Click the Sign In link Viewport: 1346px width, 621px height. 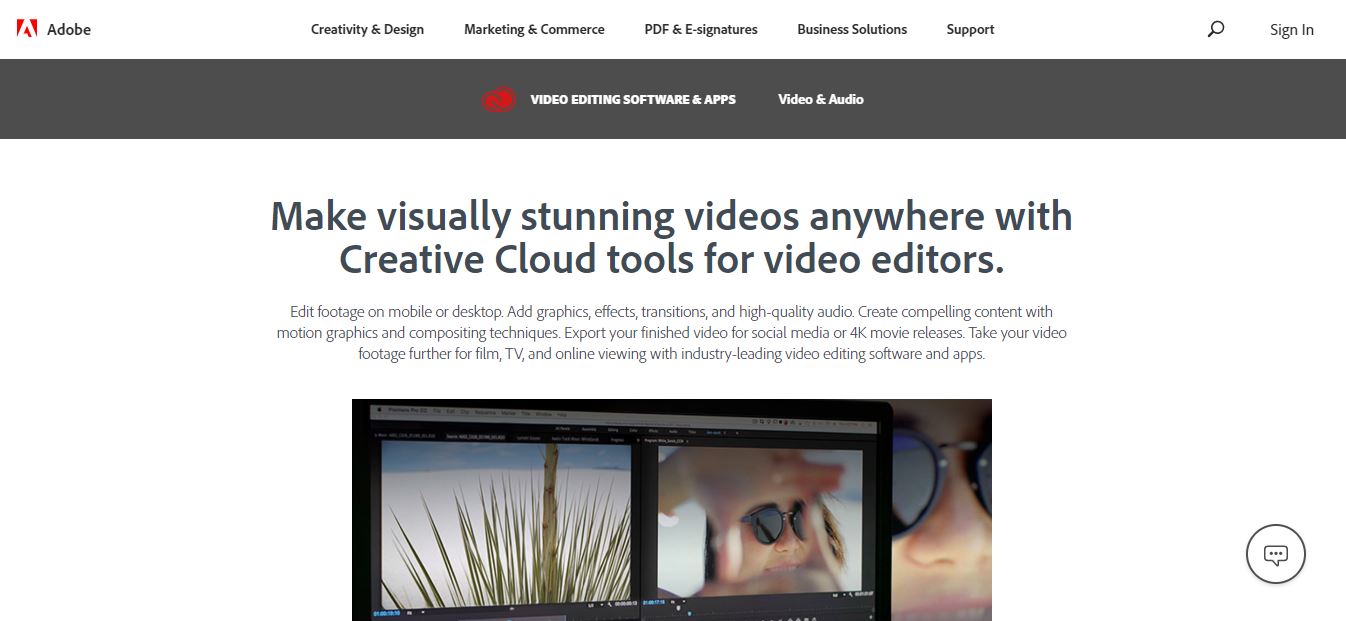(1291, 29)
